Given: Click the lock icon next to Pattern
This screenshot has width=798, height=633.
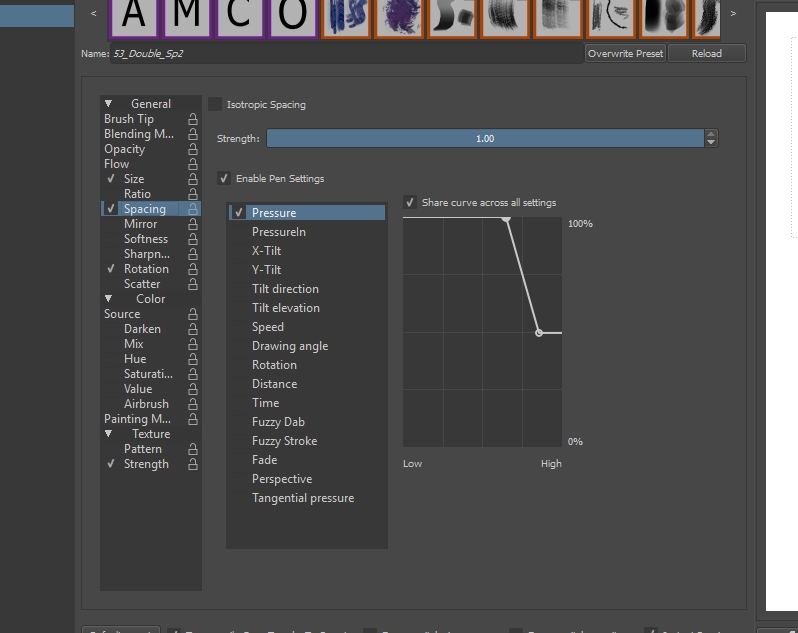Looking at the screenshot, I should click(x=193, y=449).
